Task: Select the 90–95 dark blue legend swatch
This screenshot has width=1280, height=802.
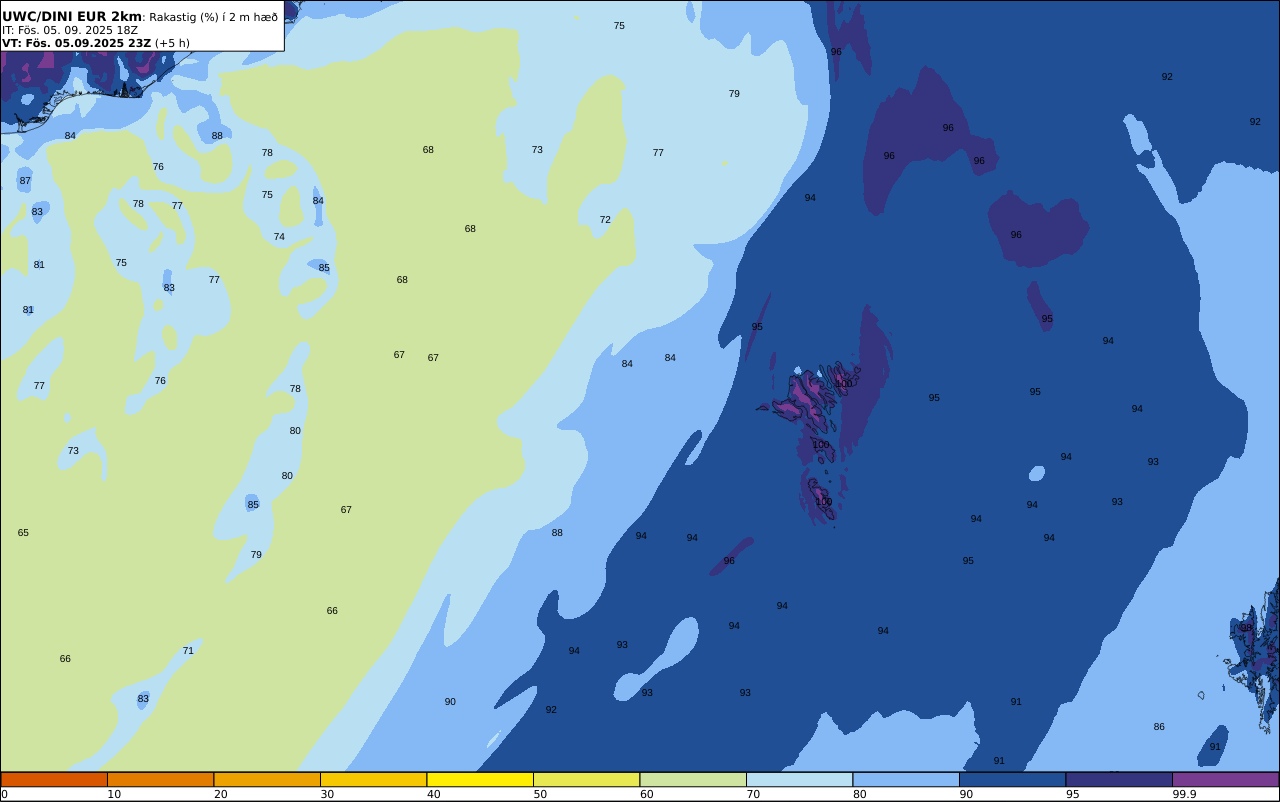Action: tap(1012, 779)
